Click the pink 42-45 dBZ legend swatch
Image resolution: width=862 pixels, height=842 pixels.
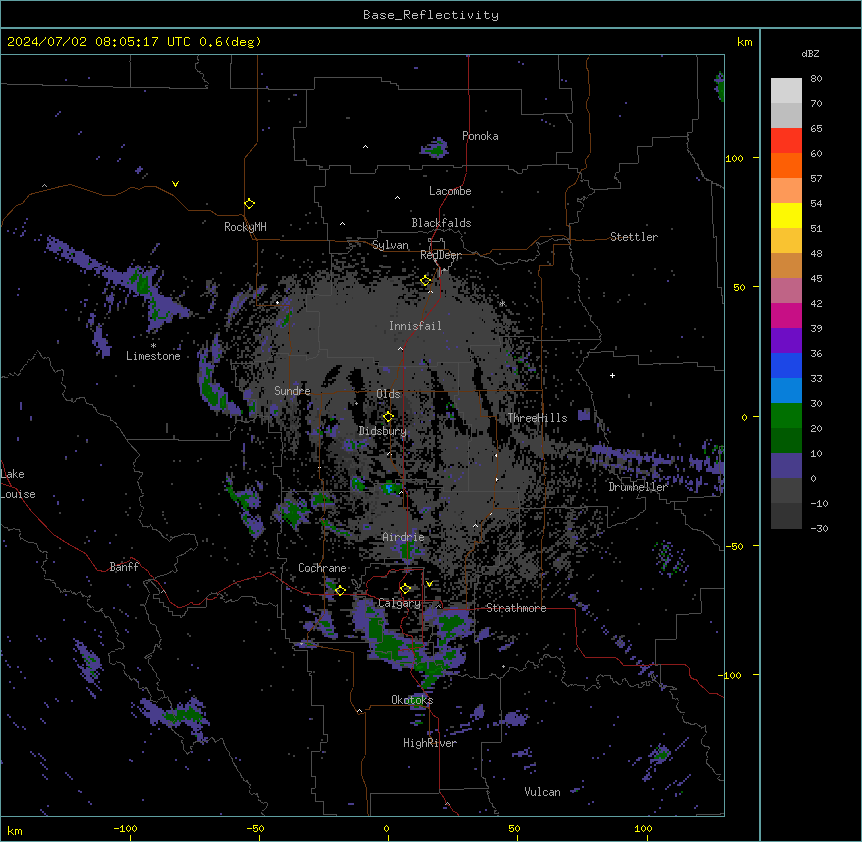(x=786, y=291)
